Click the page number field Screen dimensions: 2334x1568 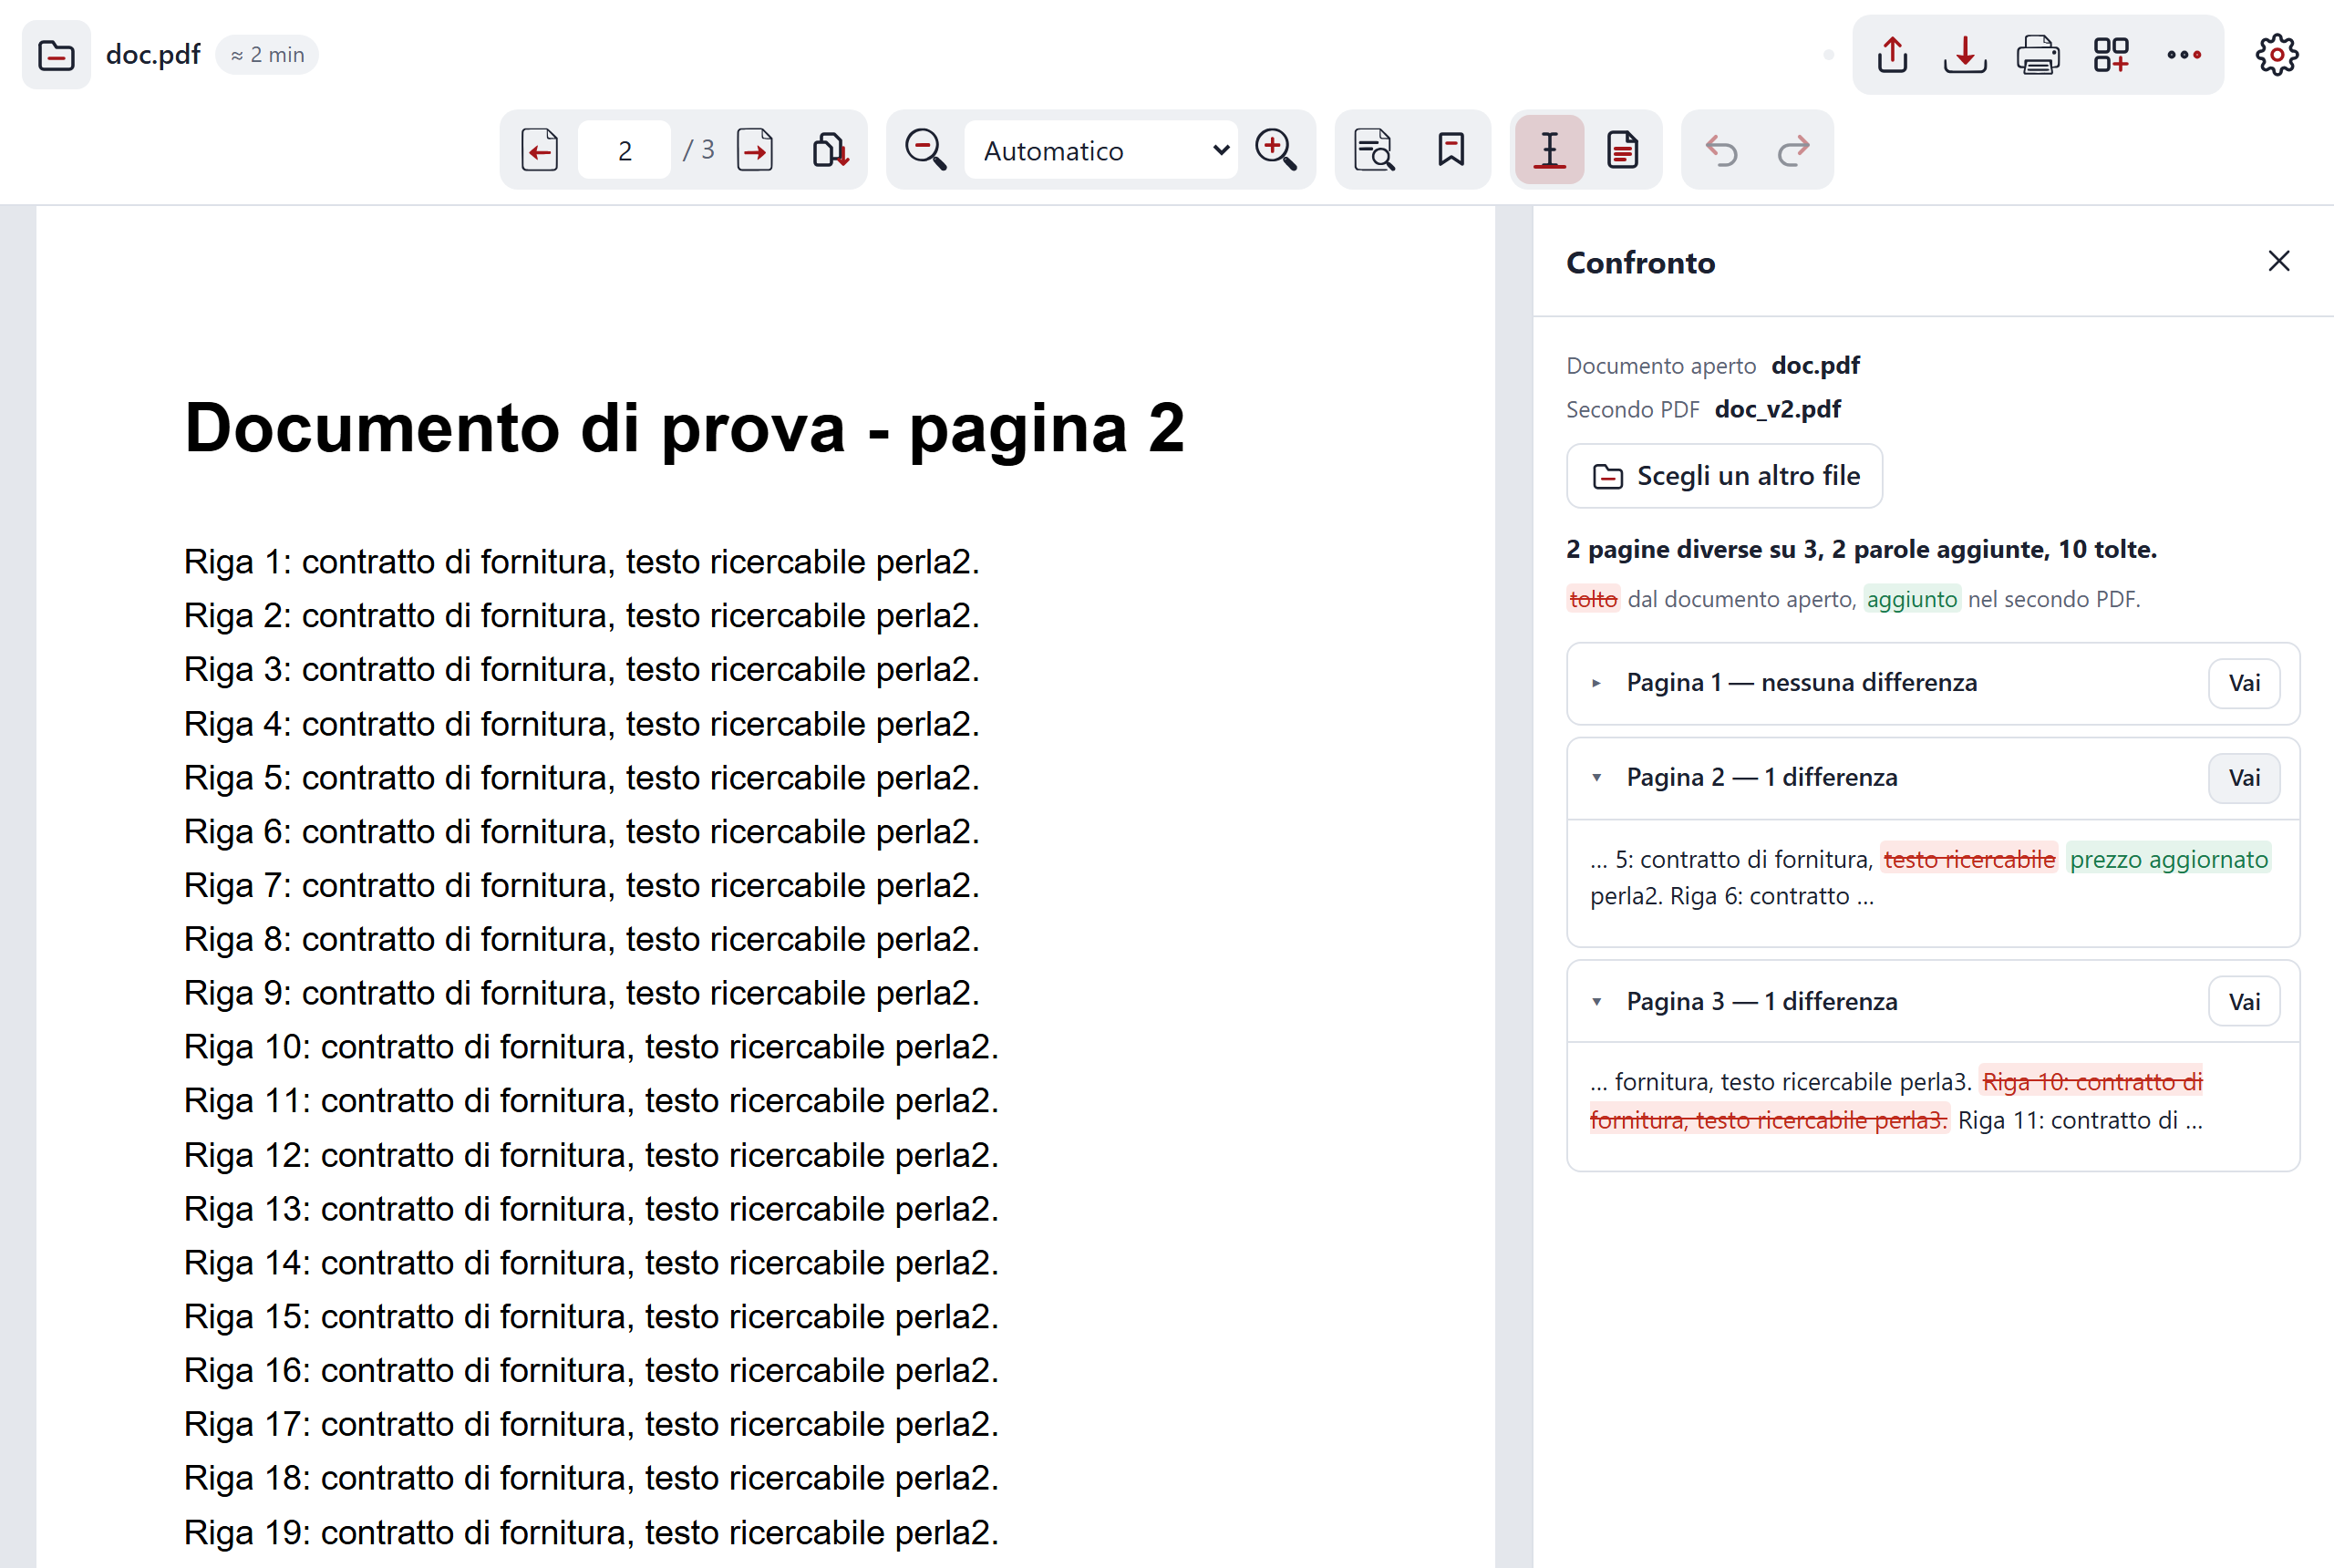tap(624, 150)
